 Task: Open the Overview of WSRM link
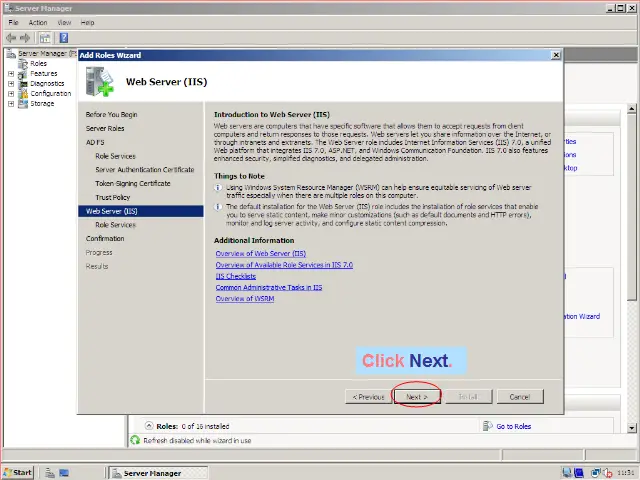click(244, 299)
